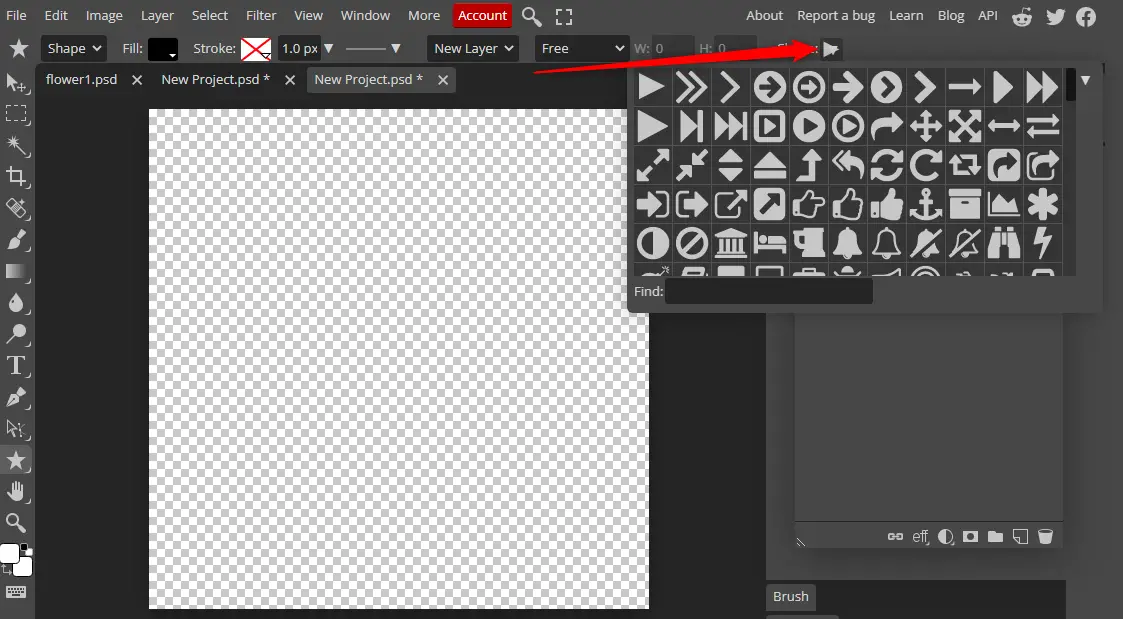
Task: Delete the layer using the trash icon
Action: tap(1046, 536)
